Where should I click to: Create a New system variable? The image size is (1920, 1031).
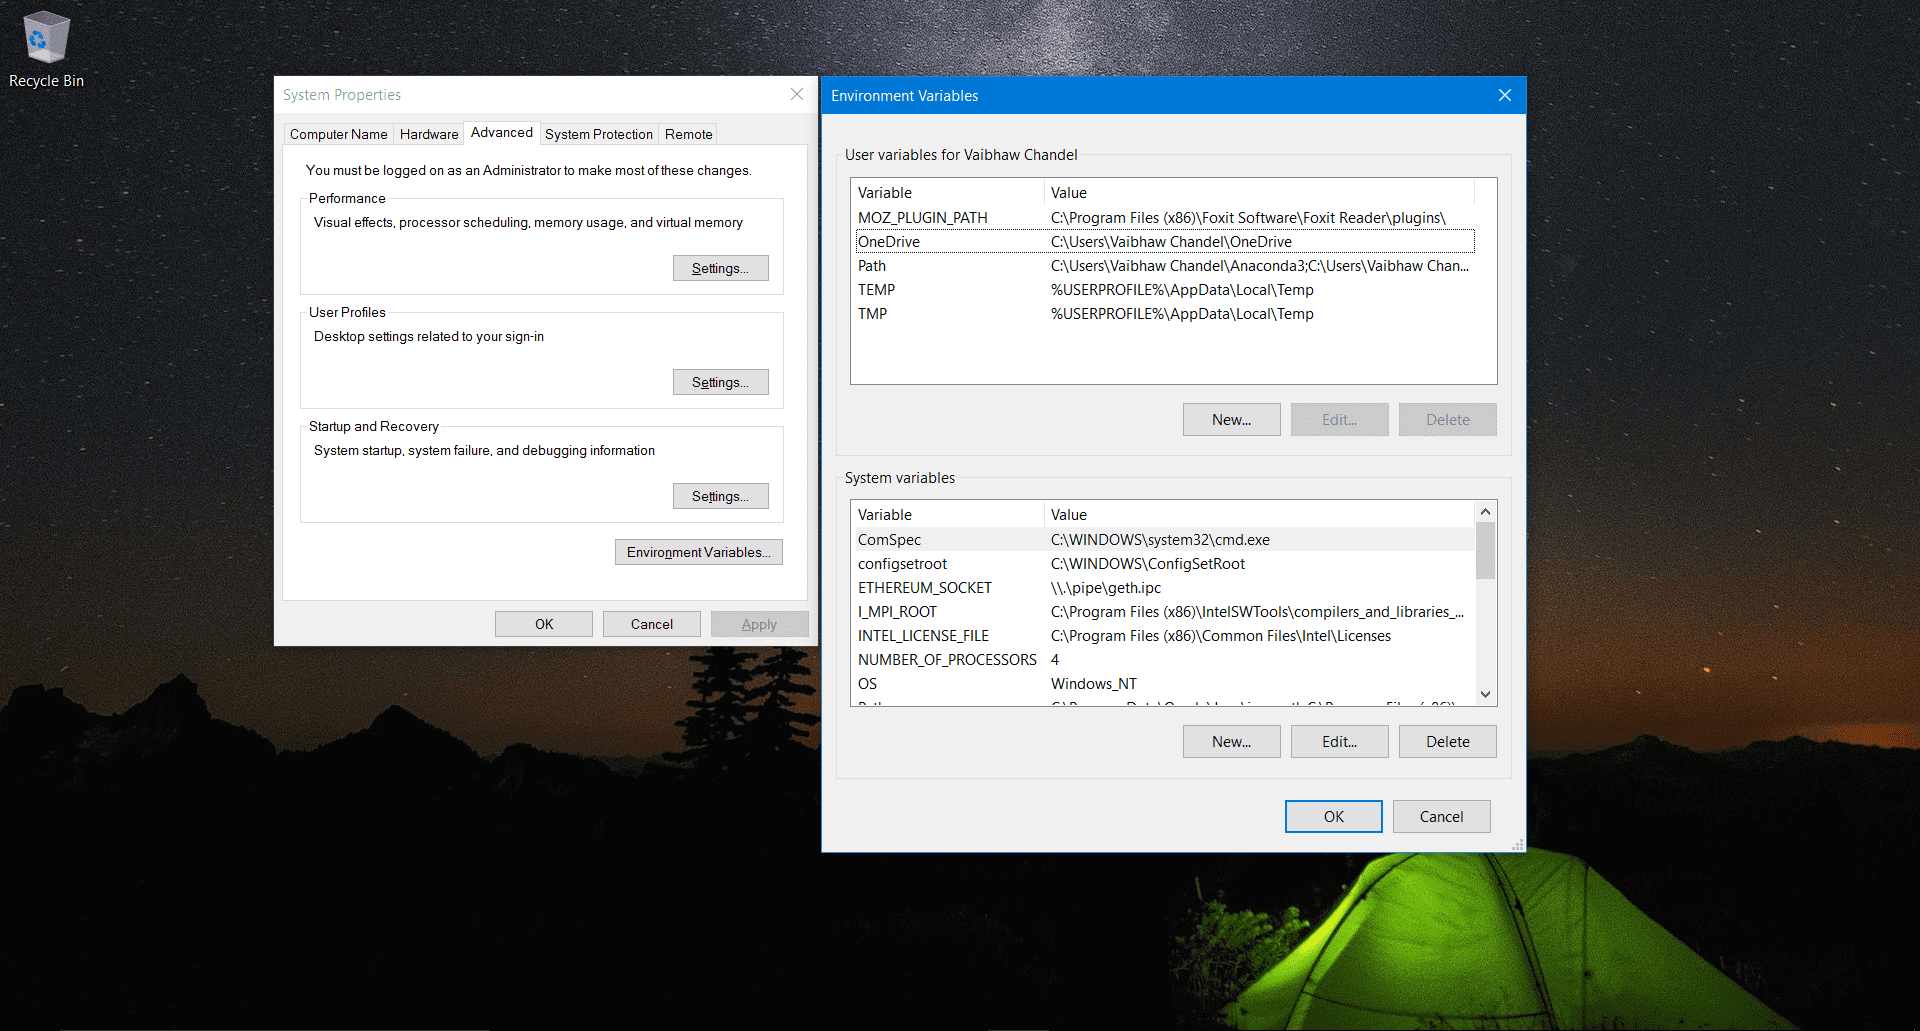(1231, 742)
